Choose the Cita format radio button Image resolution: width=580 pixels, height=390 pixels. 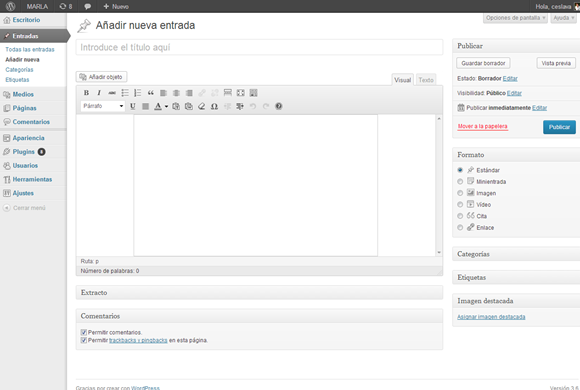pyautogui.click(x=460, y=216)
